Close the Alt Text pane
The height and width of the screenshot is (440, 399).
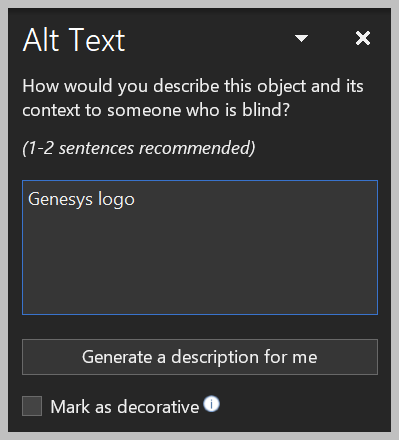point(363,38)
